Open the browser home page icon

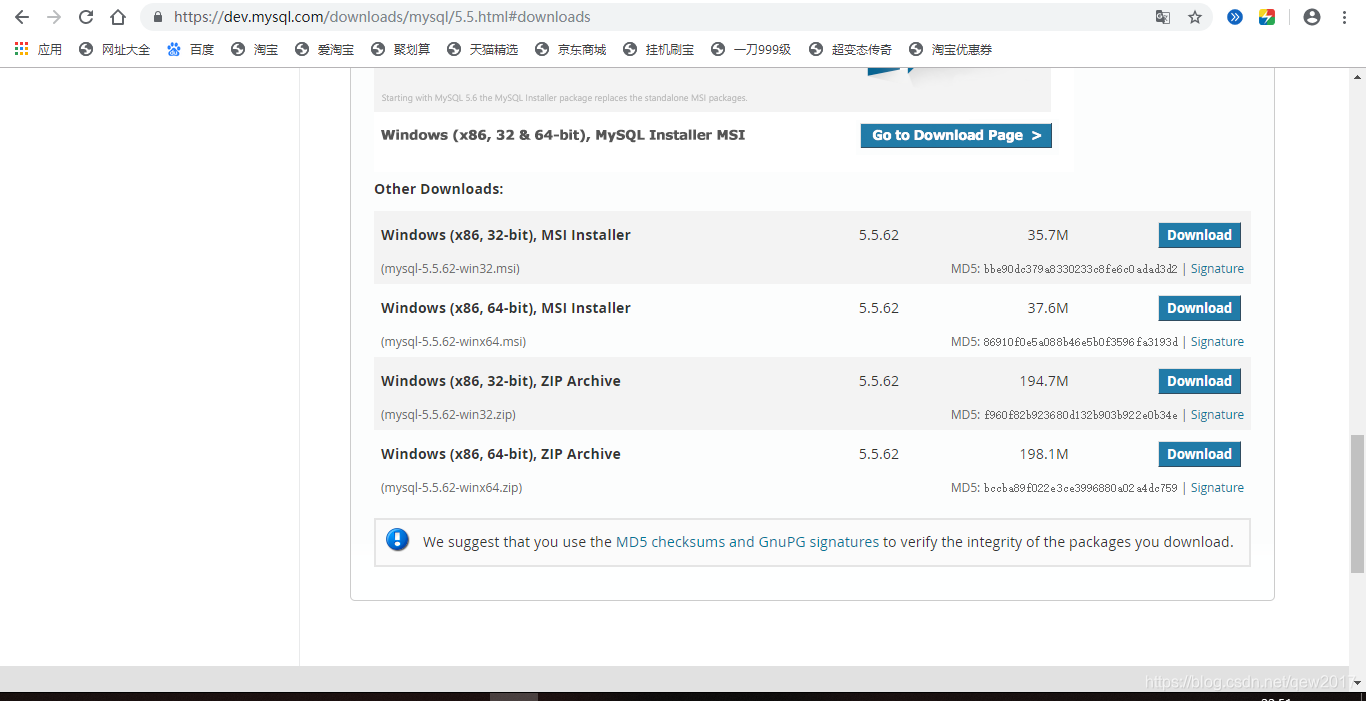click(x=118, y=17)
